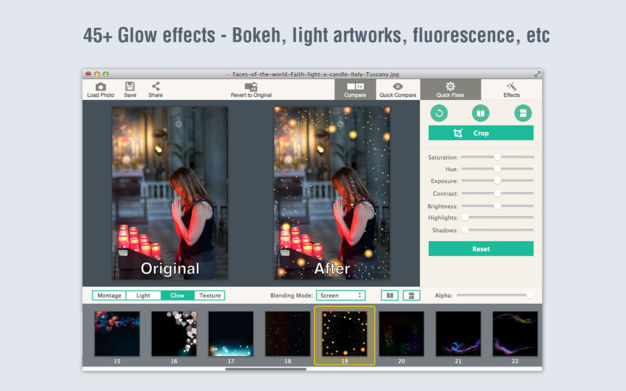
Task: Select the Montage category tab
Action: pyautogui.click(x=109, y=296)
